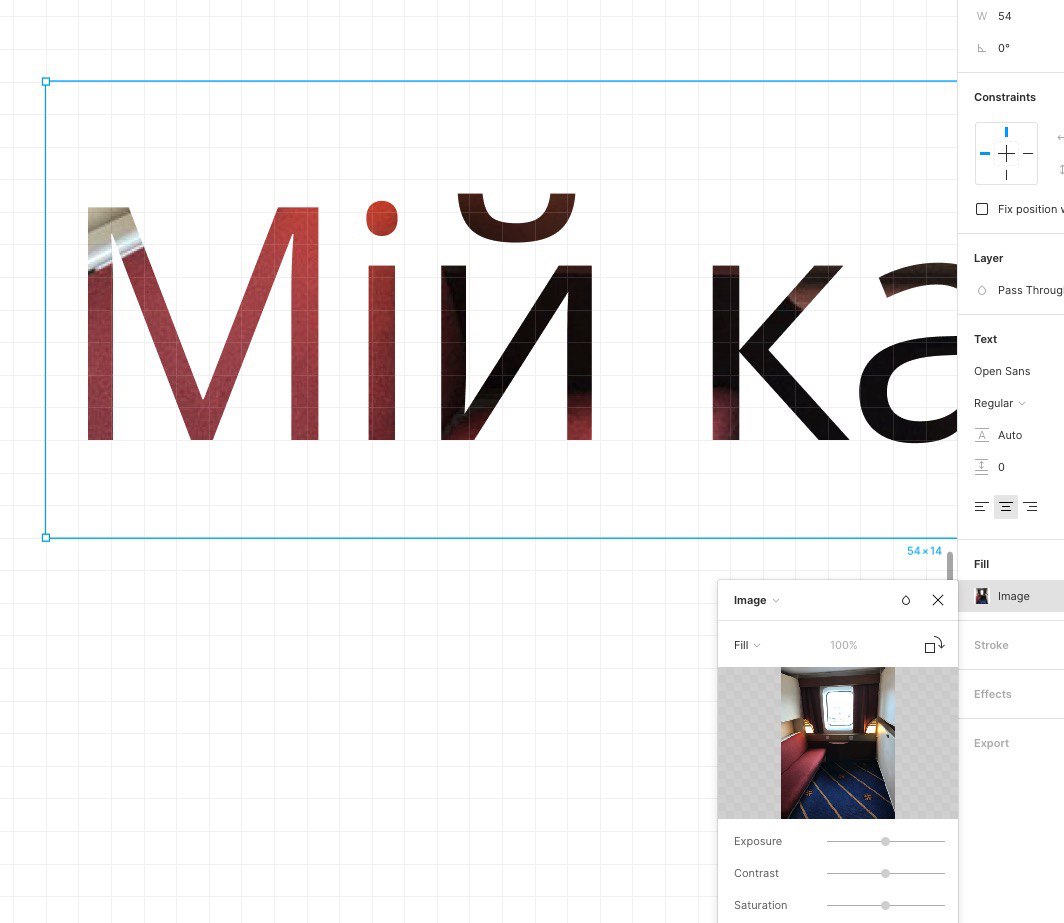Viewport: 1064px width, 923px height.
Task: Change the Open Sans font family
Action: (x=1002, y=371)
